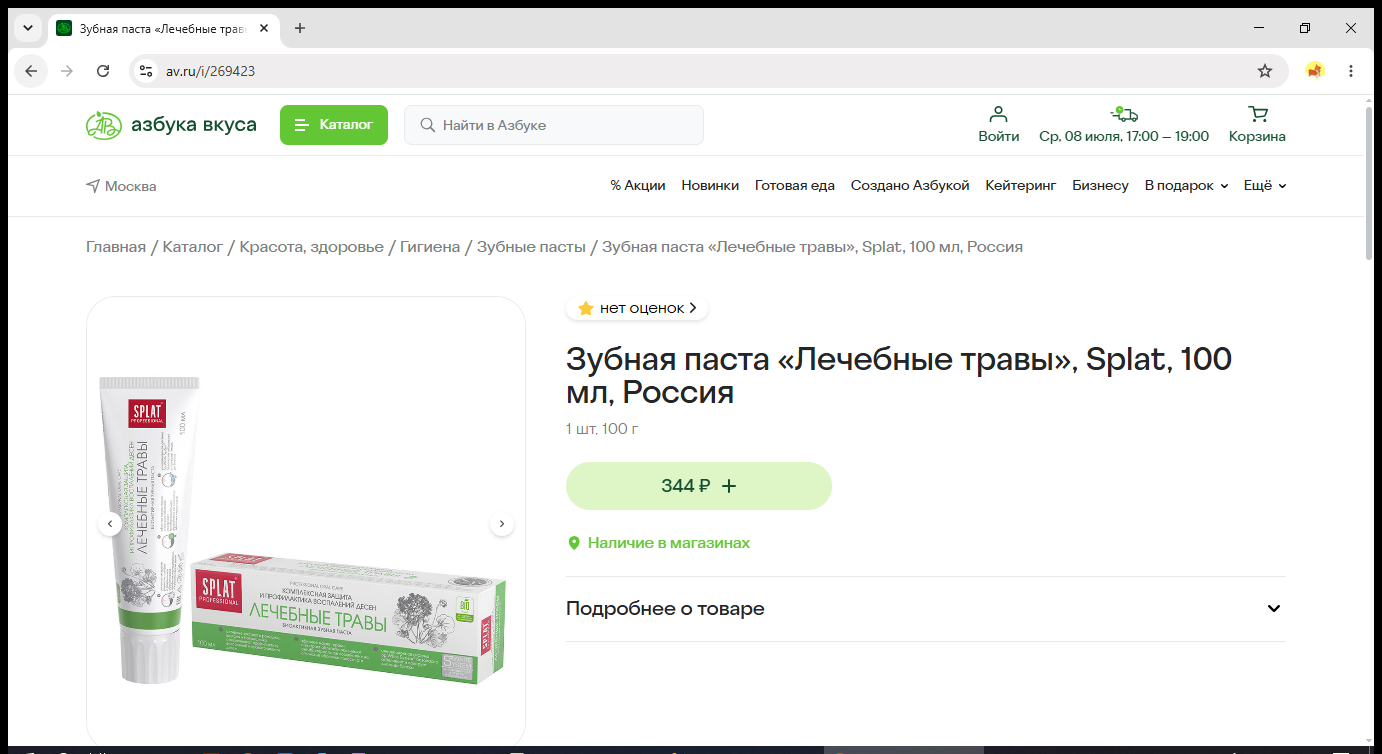
Task: Open the Каталог menu button
Action: click(x=334, y=125)
